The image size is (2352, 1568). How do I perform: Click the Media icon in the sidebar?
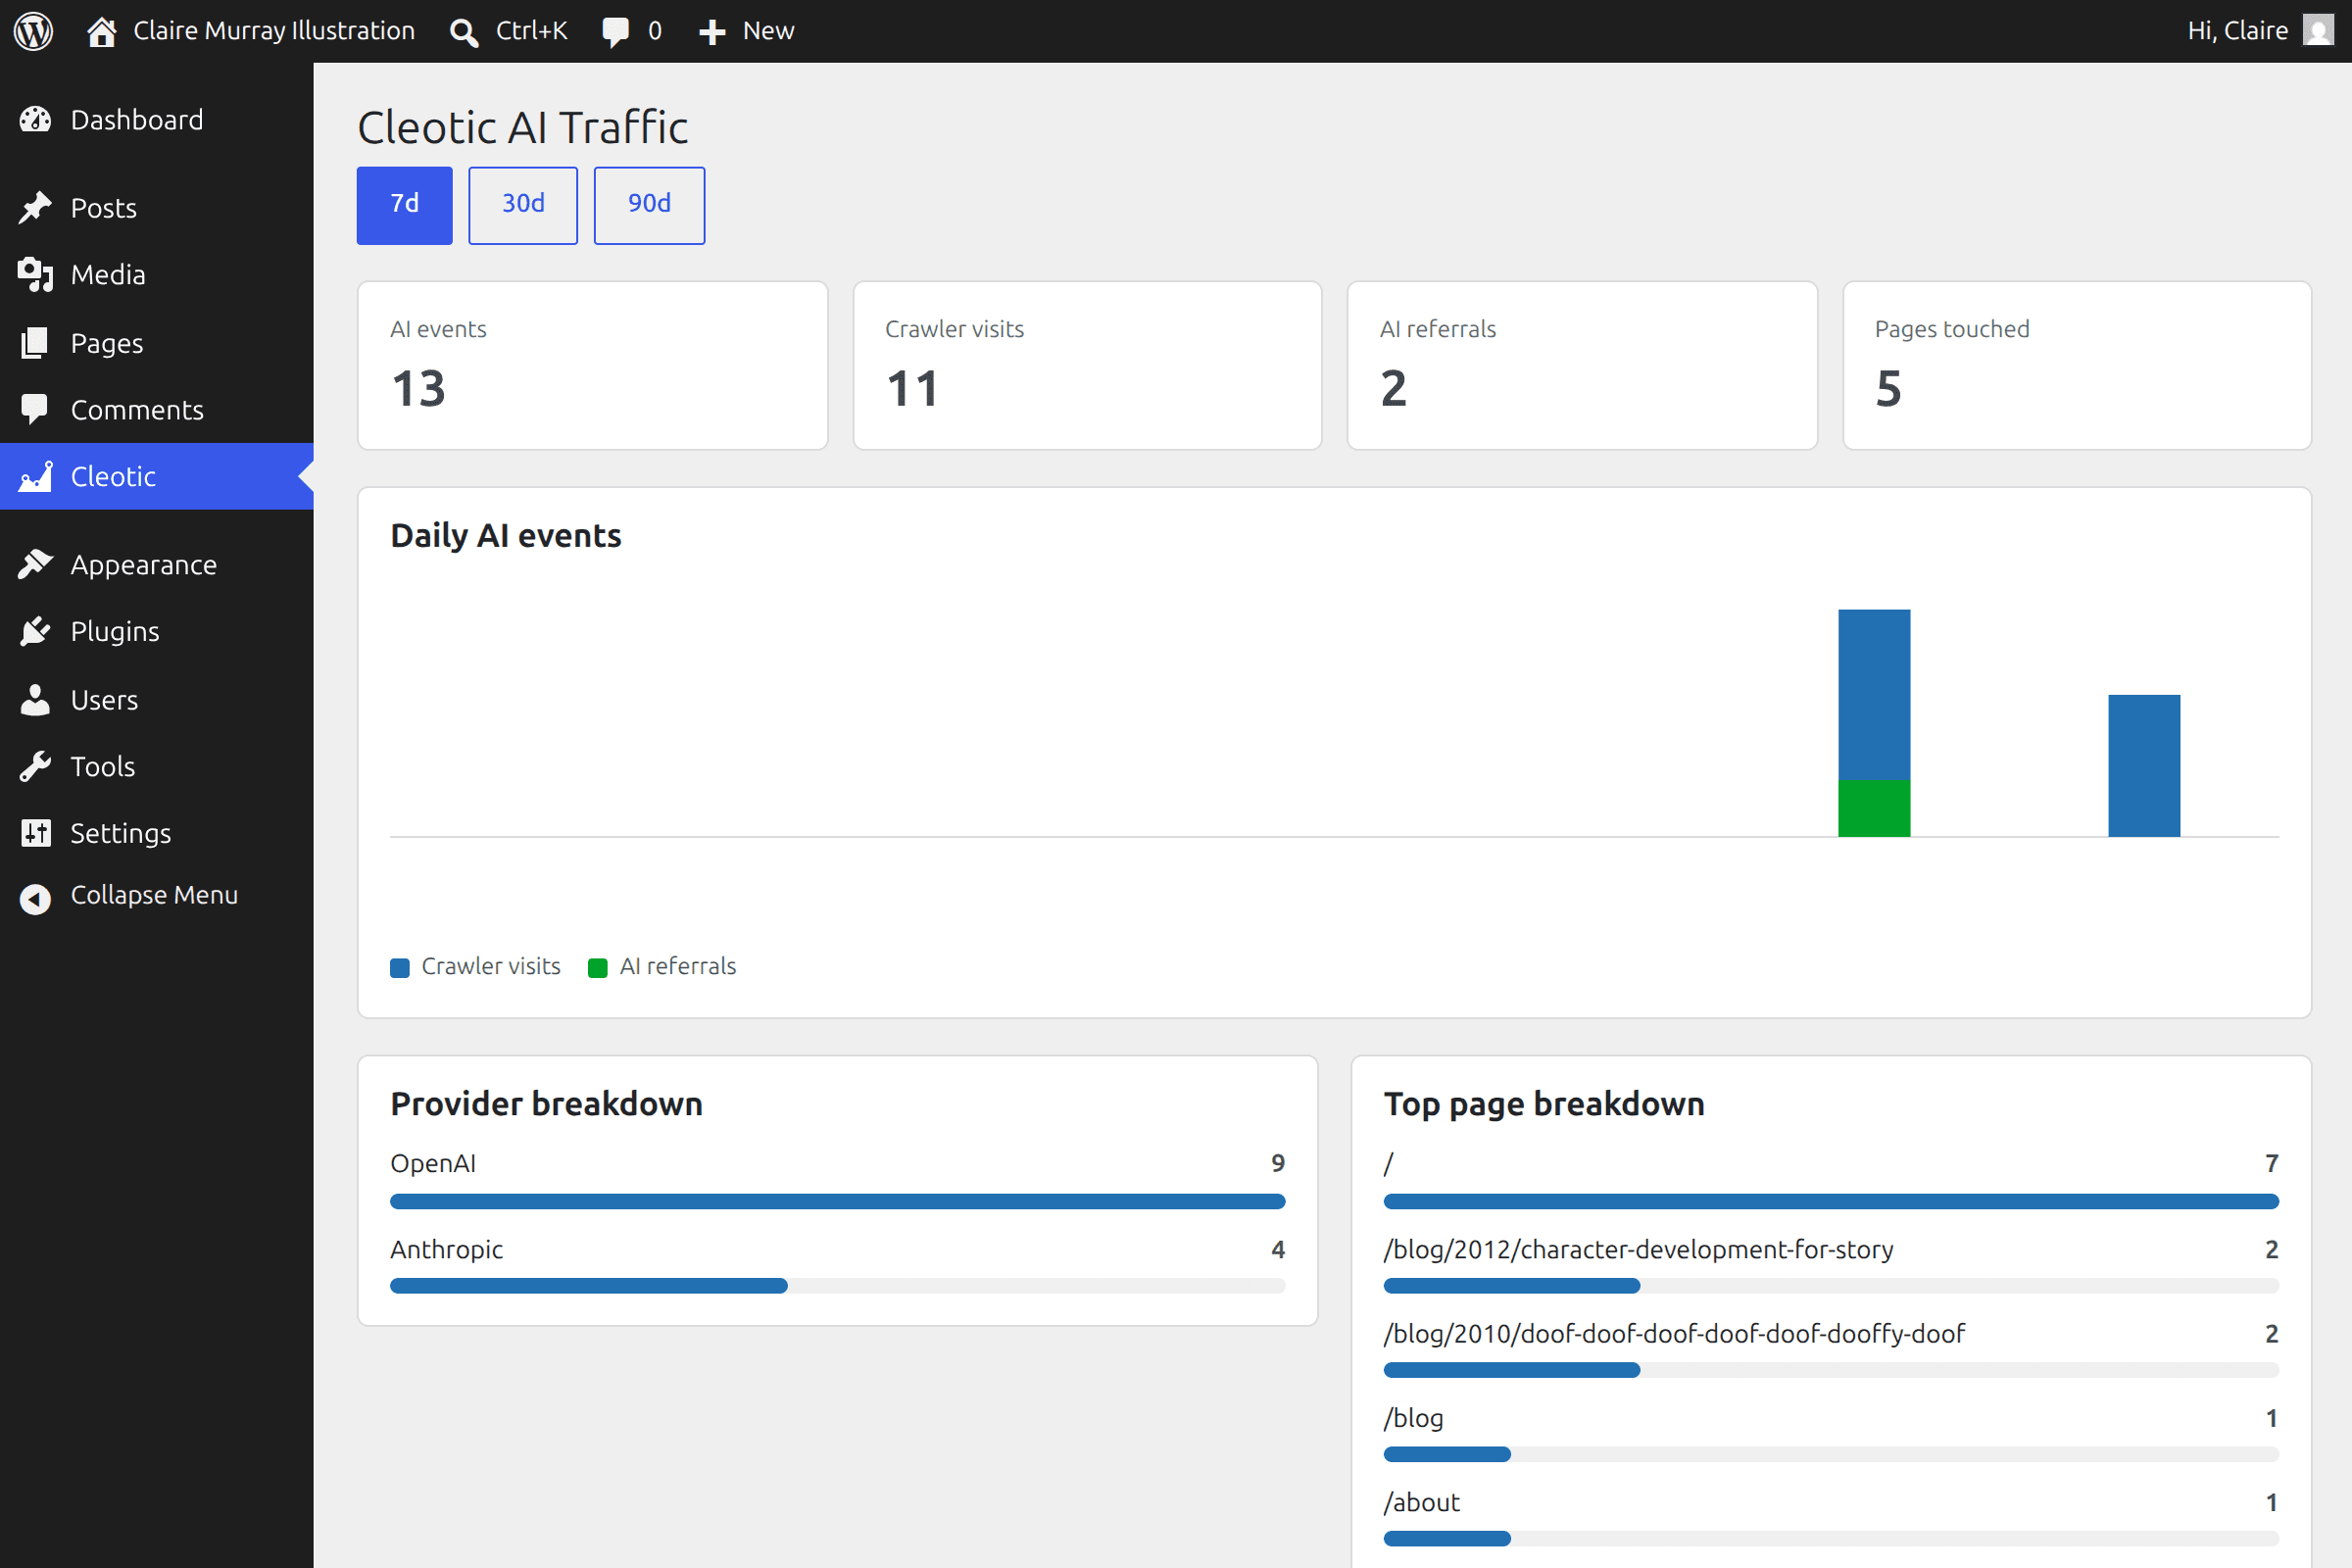tap(35, 274)
